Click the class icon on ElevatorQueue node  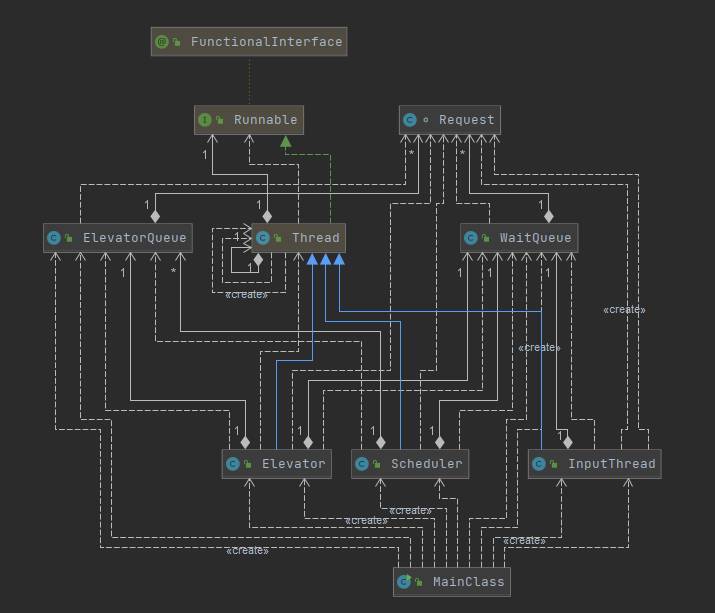[x=54, y=238]
